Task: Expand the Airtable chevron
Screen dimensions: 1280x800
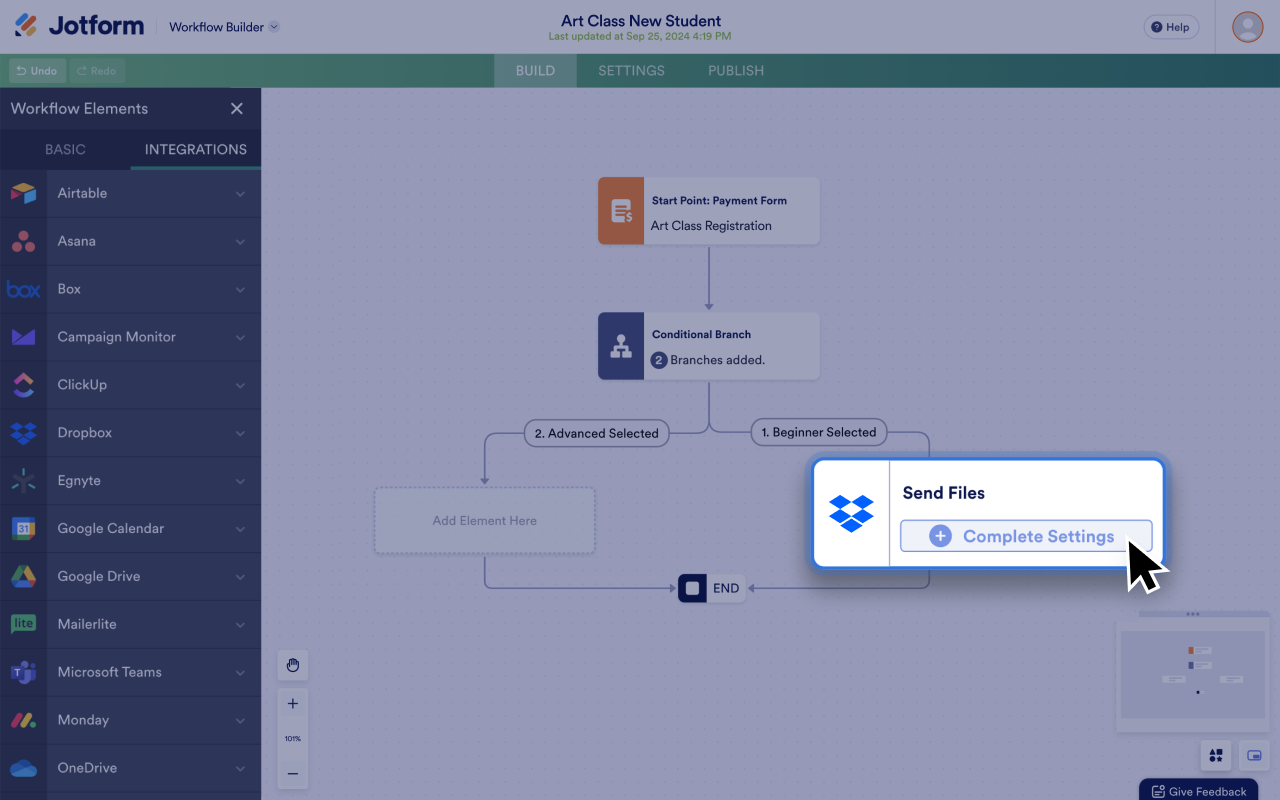Action: (240, 194)
